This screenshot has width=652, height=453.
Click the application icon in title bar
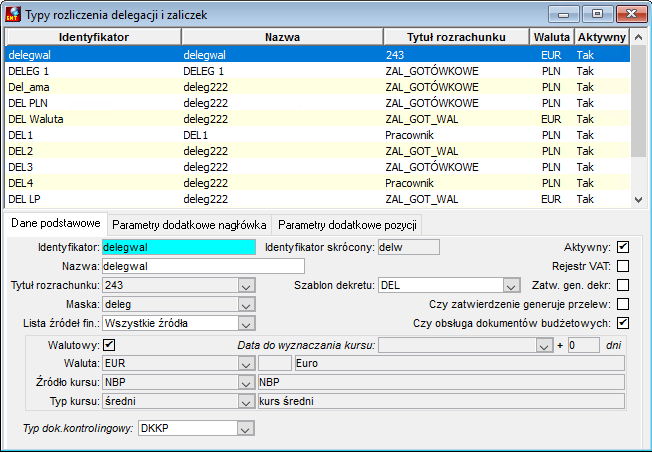(x=12, y=14)
